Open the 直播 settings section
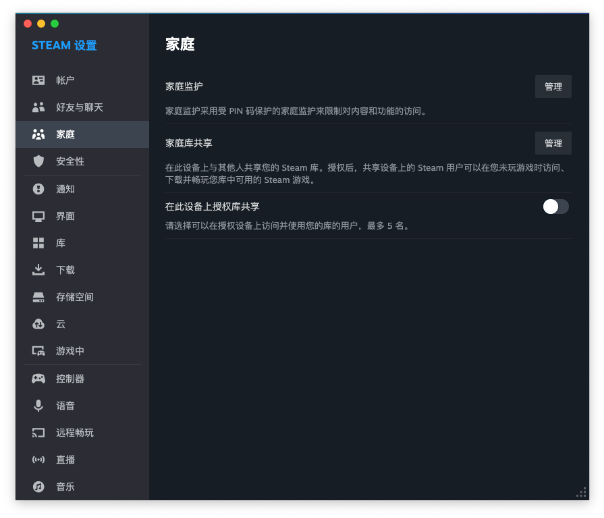 (x=82, y=459)
